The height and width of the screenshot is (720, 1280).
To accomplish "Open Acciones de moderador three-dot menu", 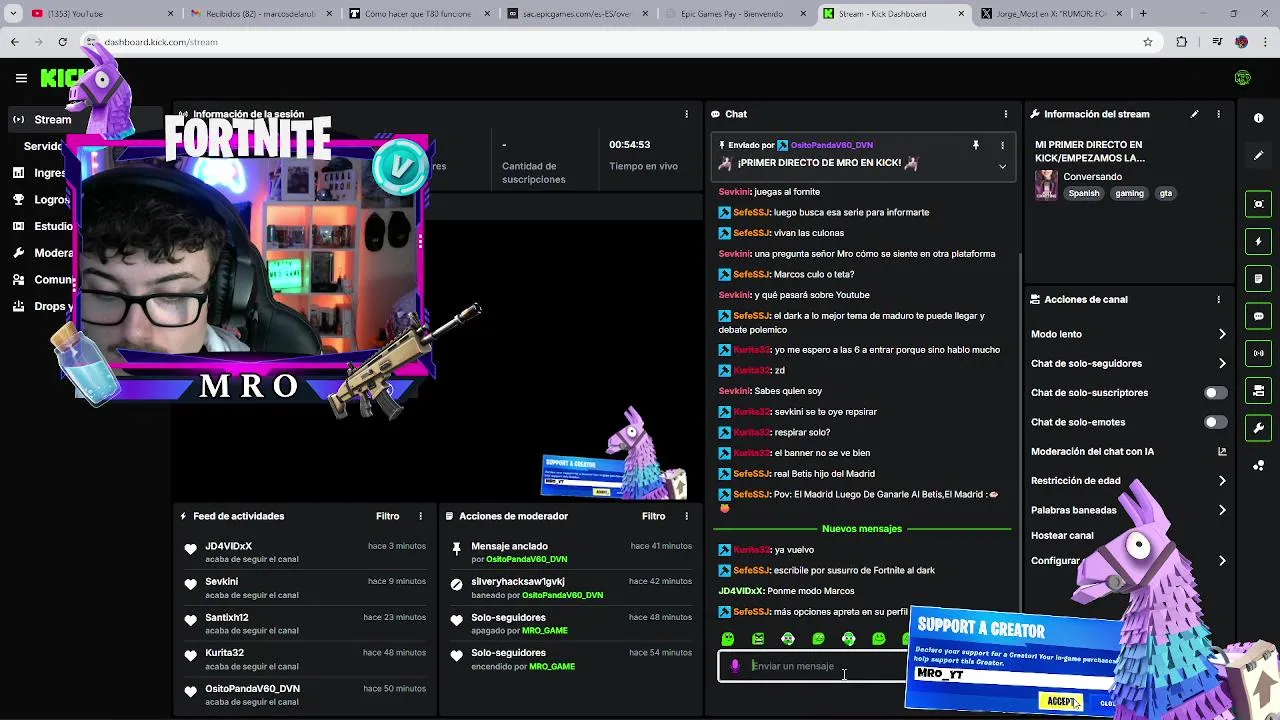I will click(686, 516).
